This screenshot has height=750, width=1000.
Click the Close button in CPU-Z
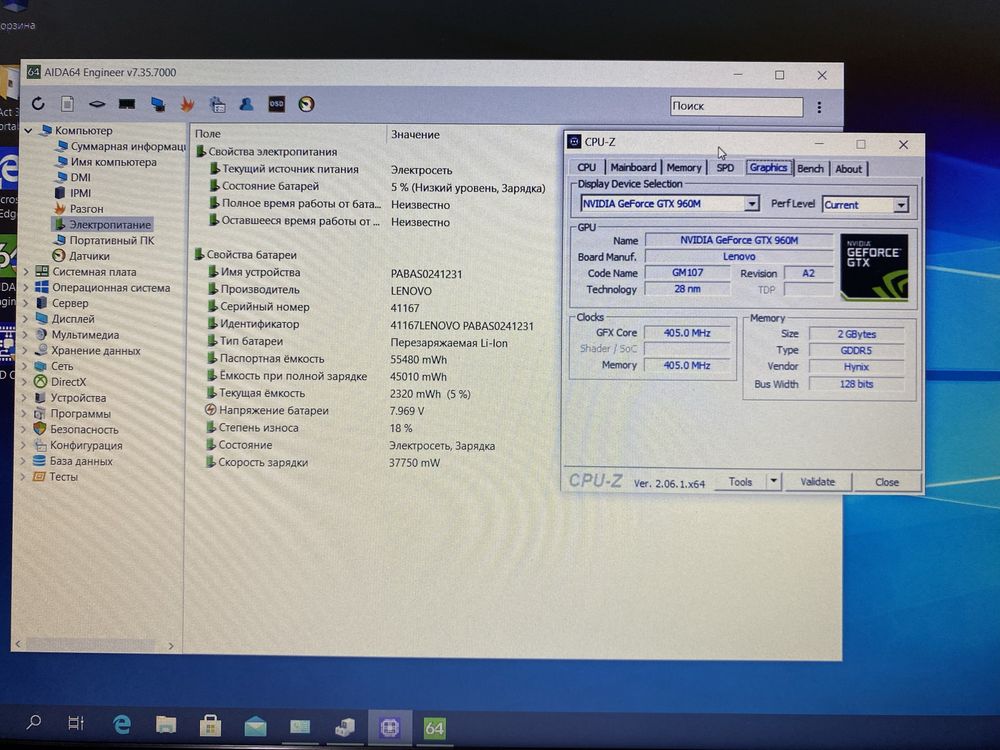click(886, 482)
